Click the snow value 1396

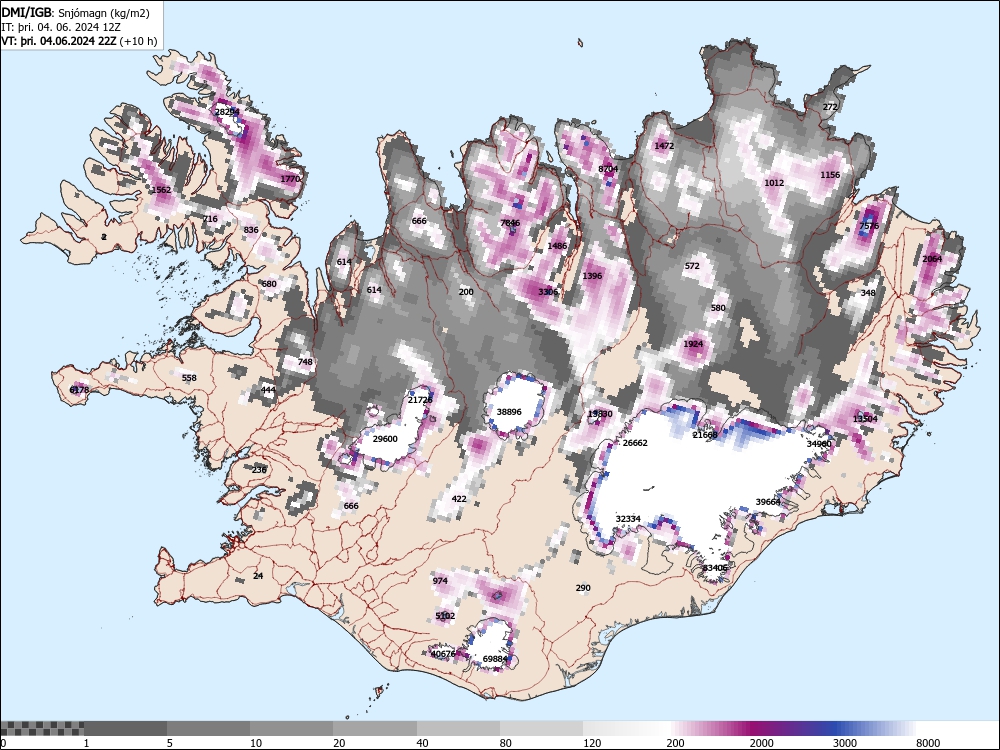click(592, 276)
